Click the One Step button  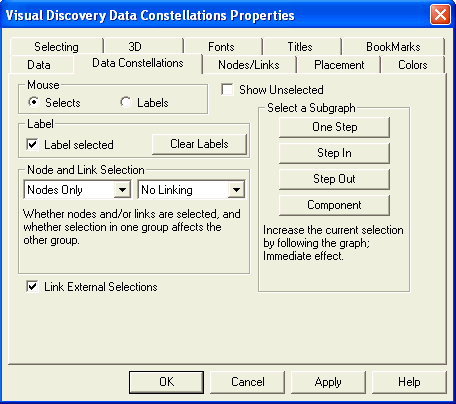tap(334, 127)
